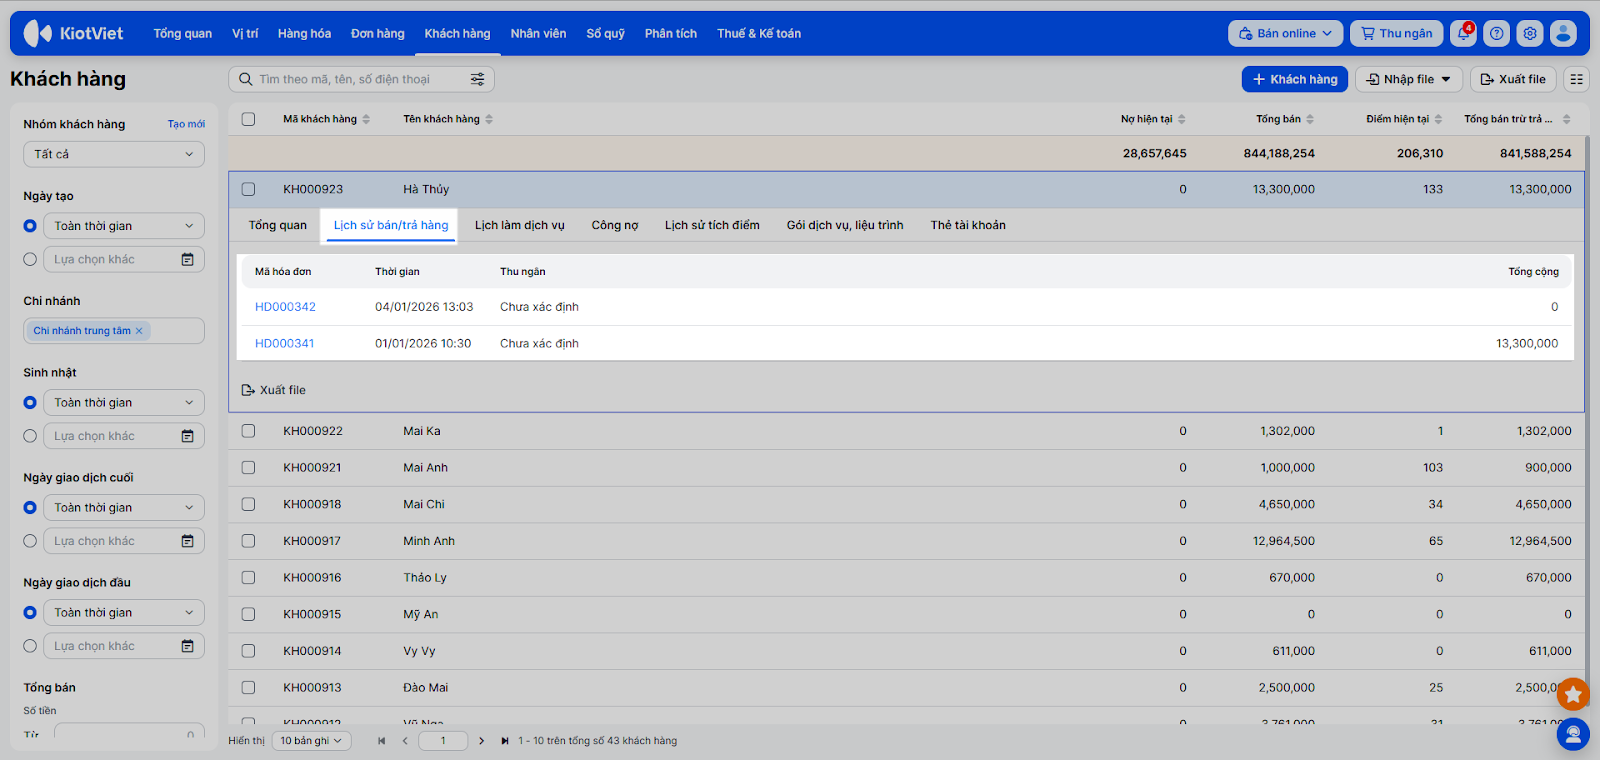
Task: Check the box for KH000917 Minh Anh
Action: click(x=248, y=541)
